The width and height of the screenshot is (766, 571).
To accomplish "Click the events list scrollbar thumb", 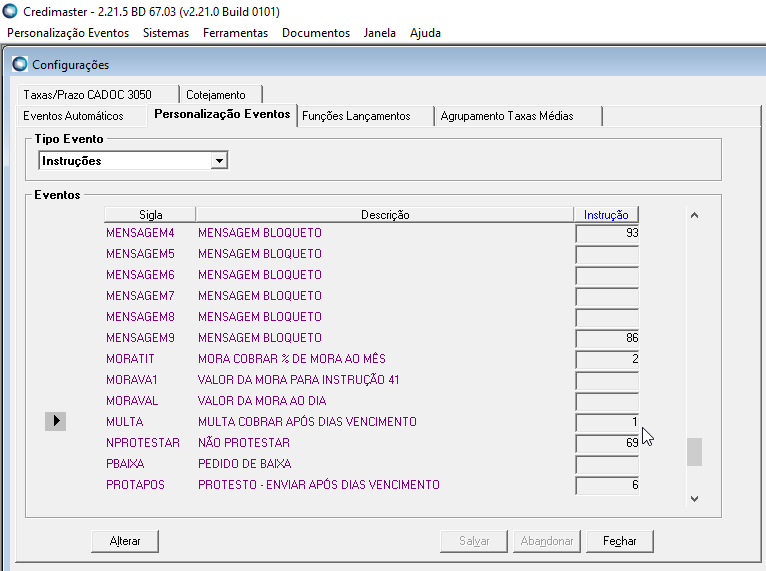I will [x=694, y=452].
